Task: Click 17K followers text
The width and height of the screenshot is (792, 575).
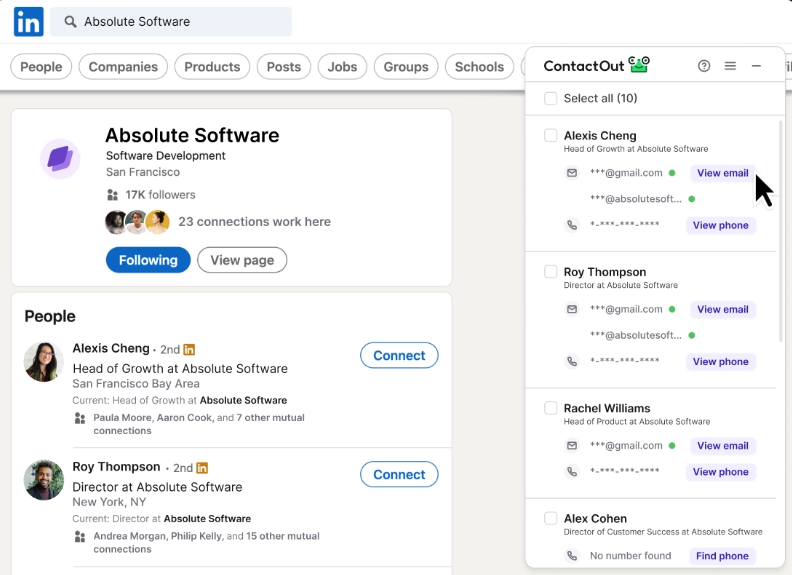Action: click(160, 195)
